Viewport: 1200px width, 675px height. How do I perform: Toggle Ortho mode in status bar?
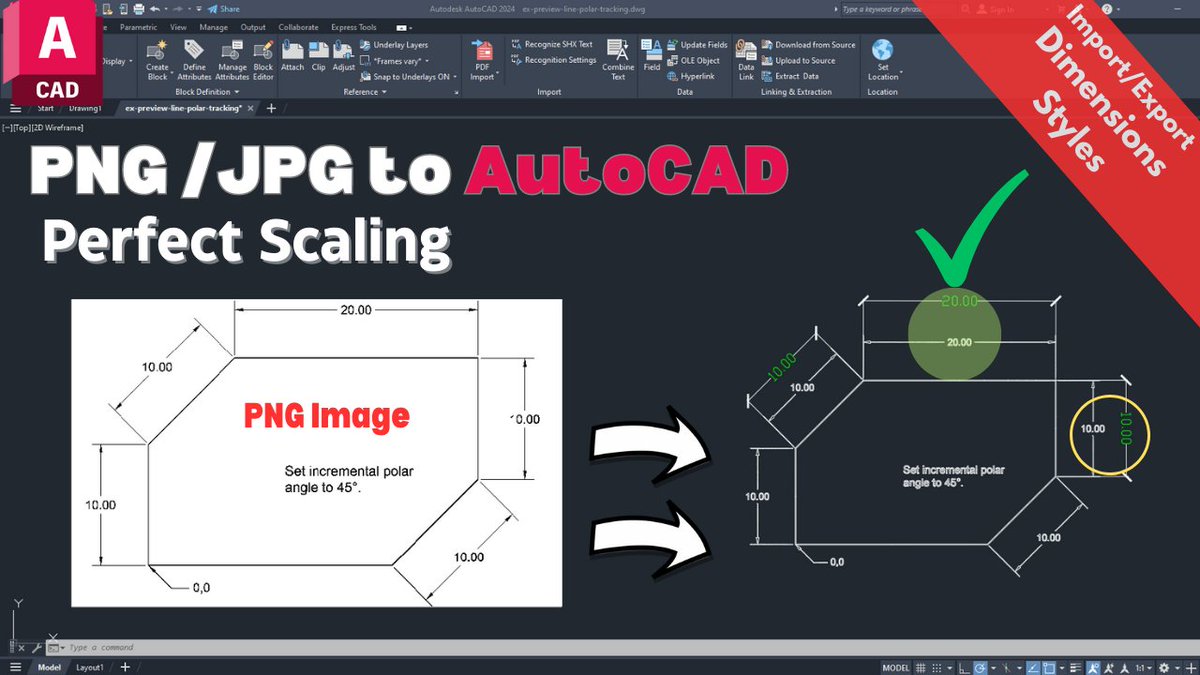[964, 667]
